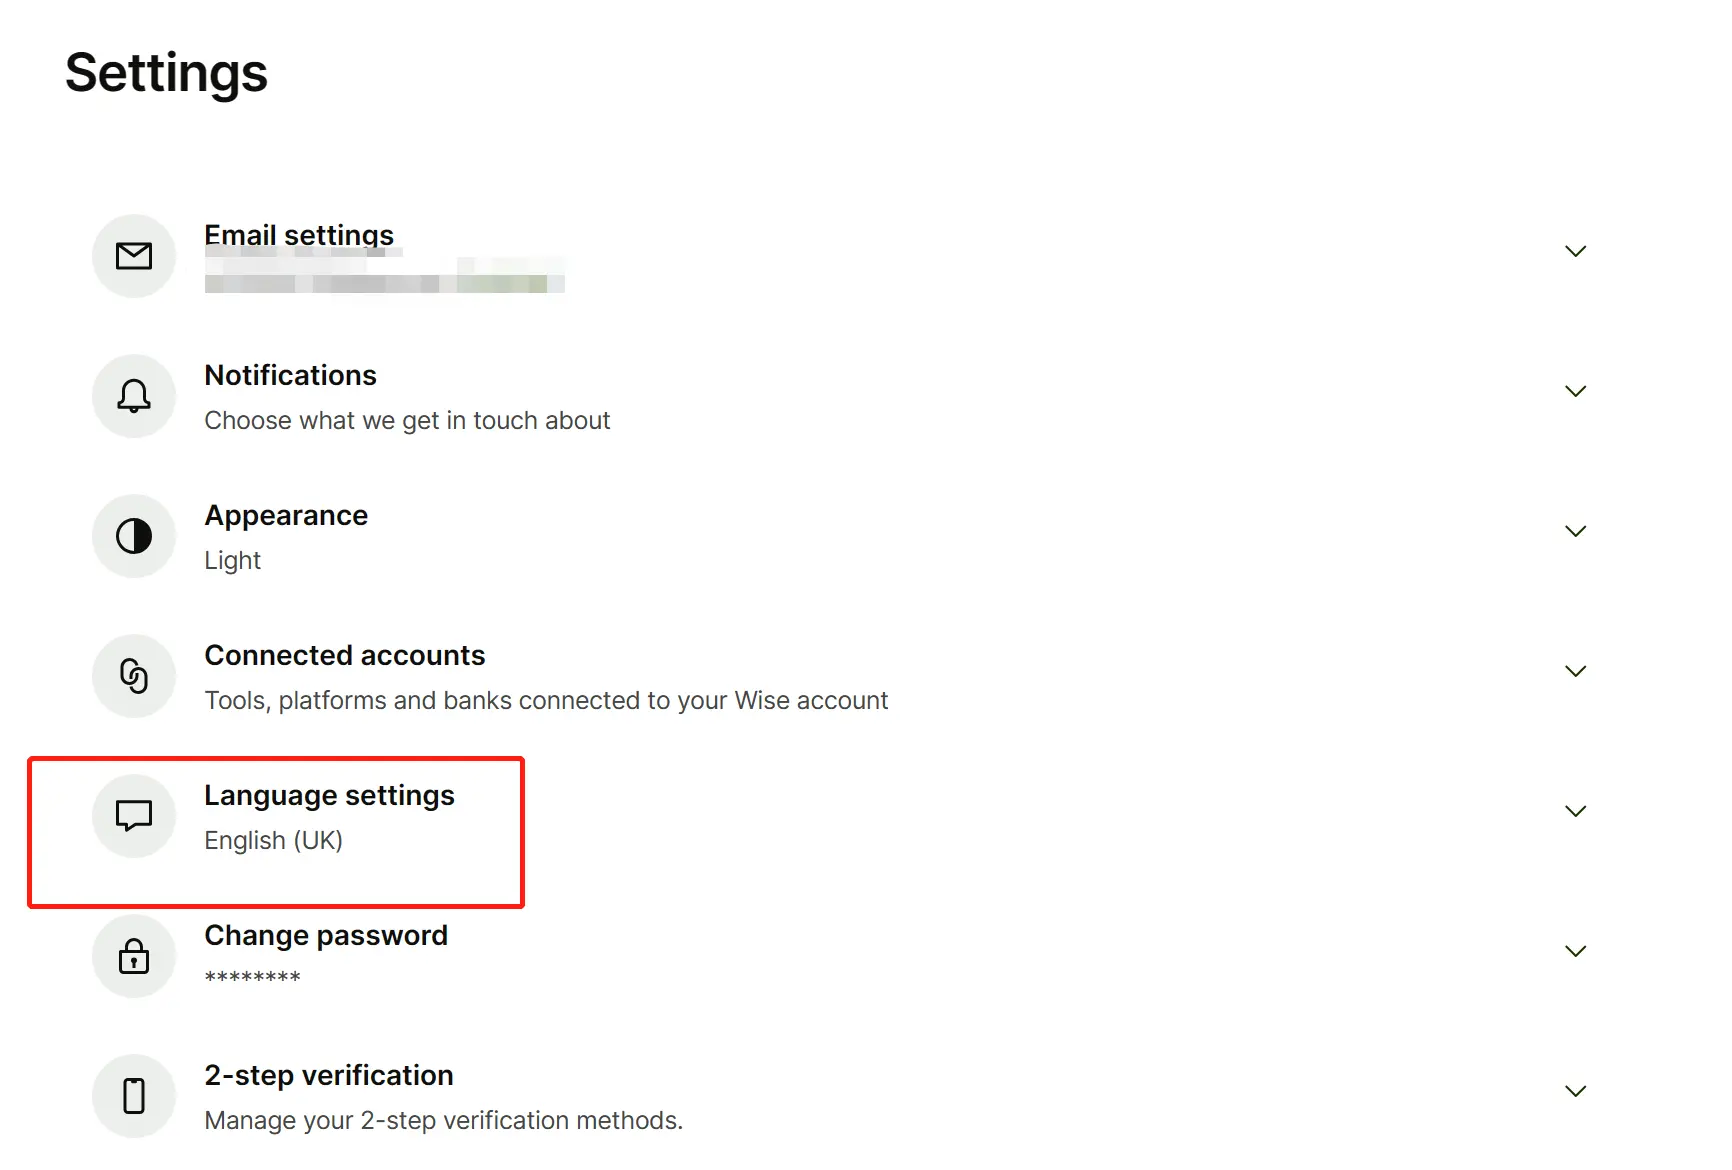Screen dimensions: 1732x1170
Task: Expand the Appearance row chevron
Action: tap(1575, 531)
